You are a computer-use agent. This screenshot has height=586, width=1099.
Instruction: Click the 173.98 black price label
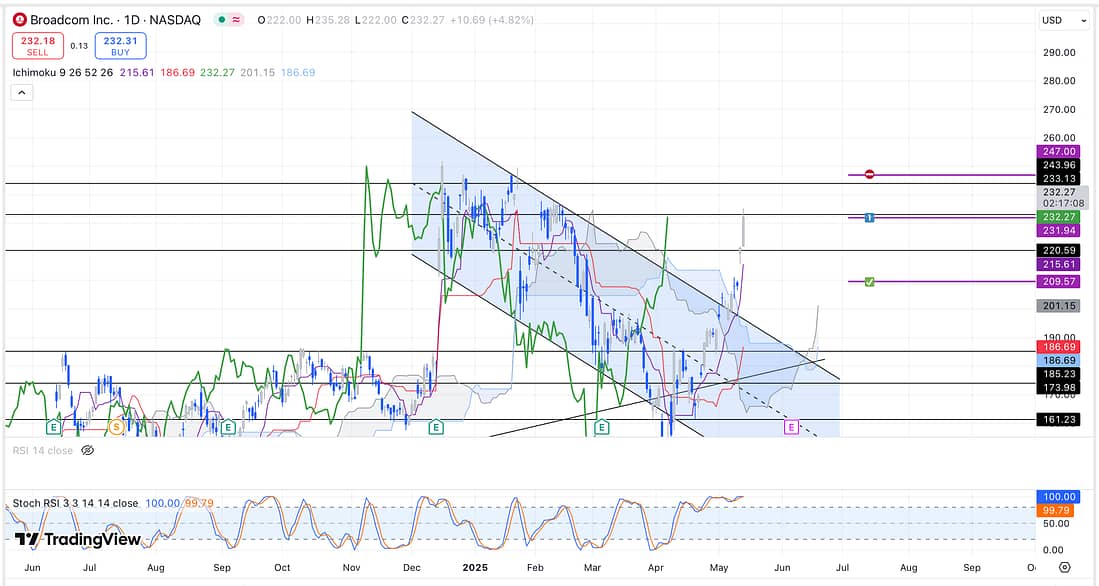(1058, 388)
